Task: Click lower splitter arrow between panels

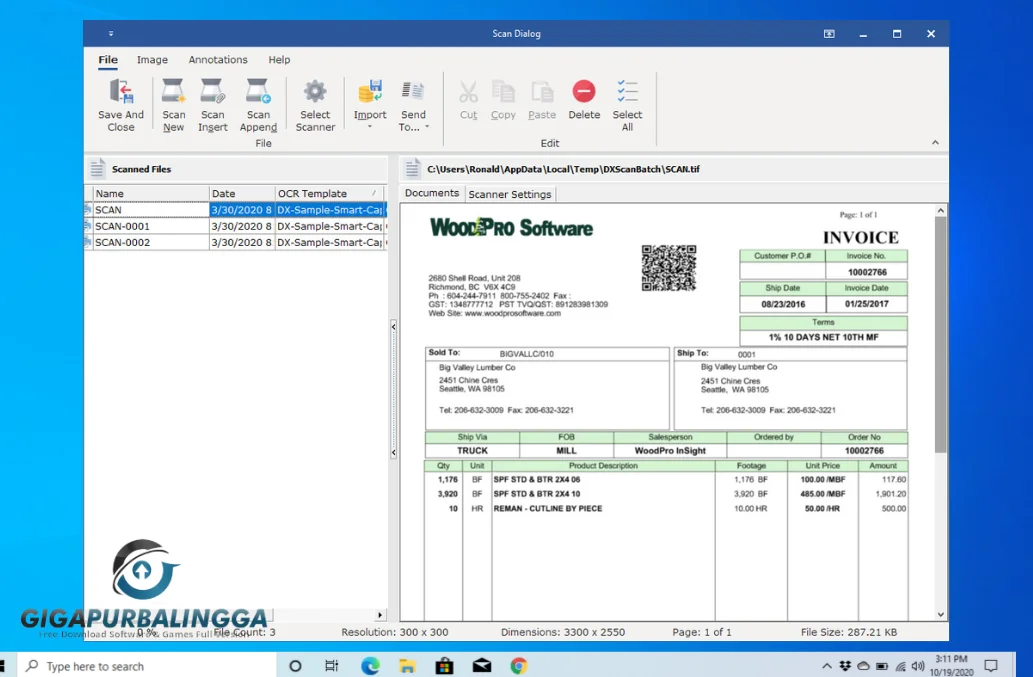Action: tap(393, 452)
